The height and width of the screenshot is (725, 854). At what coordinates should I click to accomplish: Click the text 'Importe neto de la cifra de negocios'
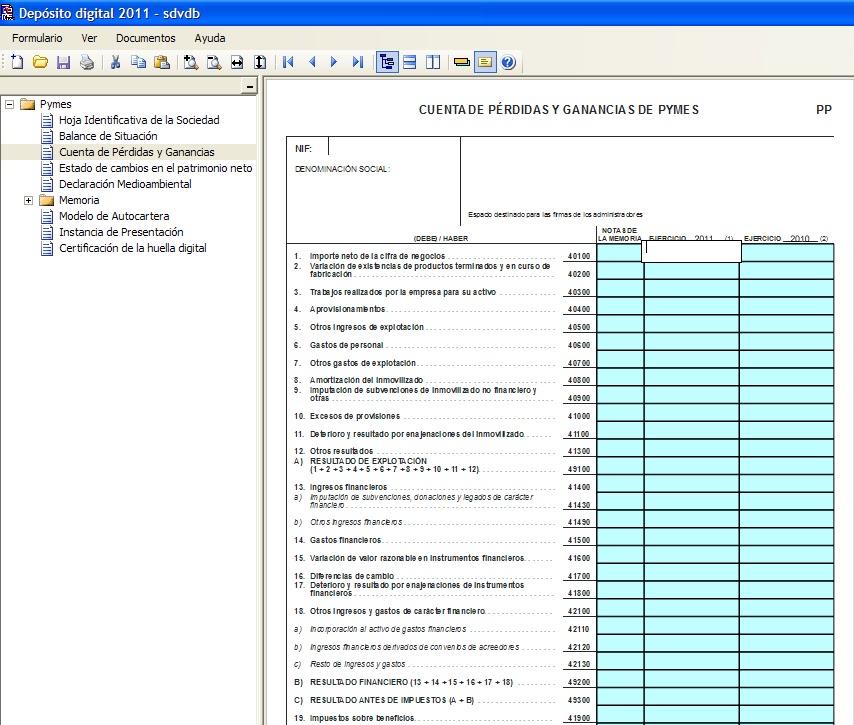click(377, 256)
